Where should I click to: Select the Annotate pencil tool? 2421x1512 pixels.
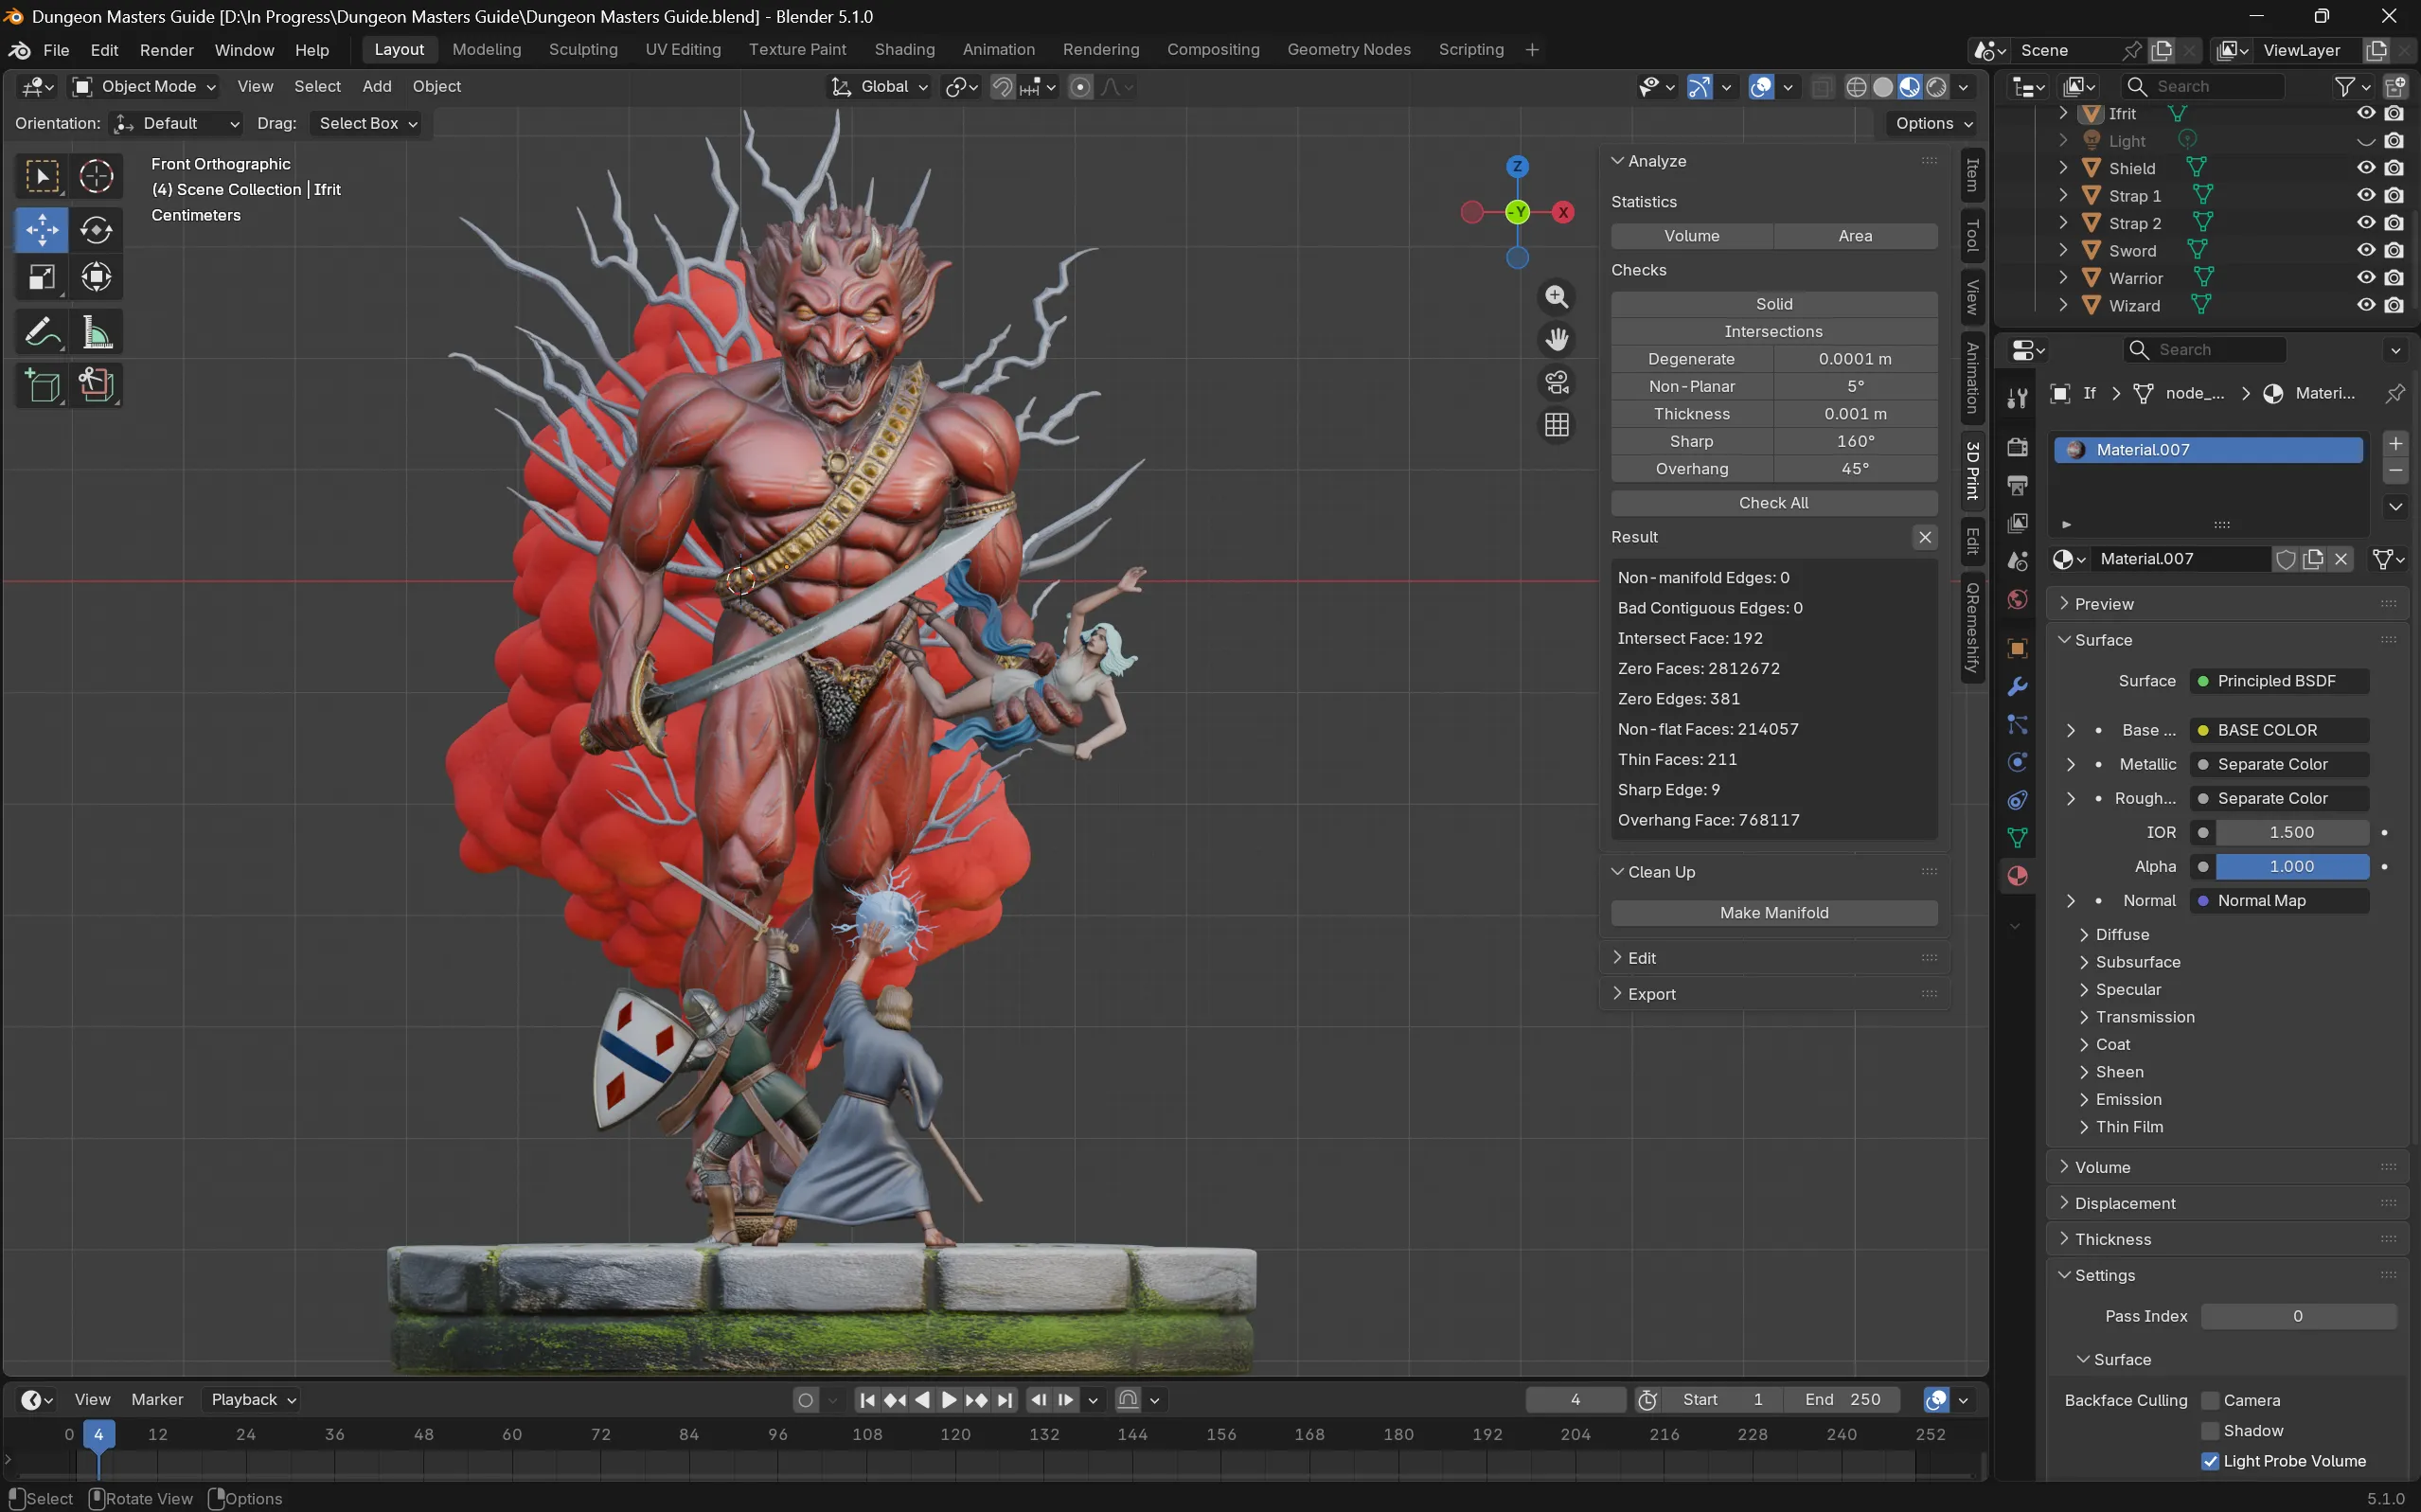click(x=42, y=332)
